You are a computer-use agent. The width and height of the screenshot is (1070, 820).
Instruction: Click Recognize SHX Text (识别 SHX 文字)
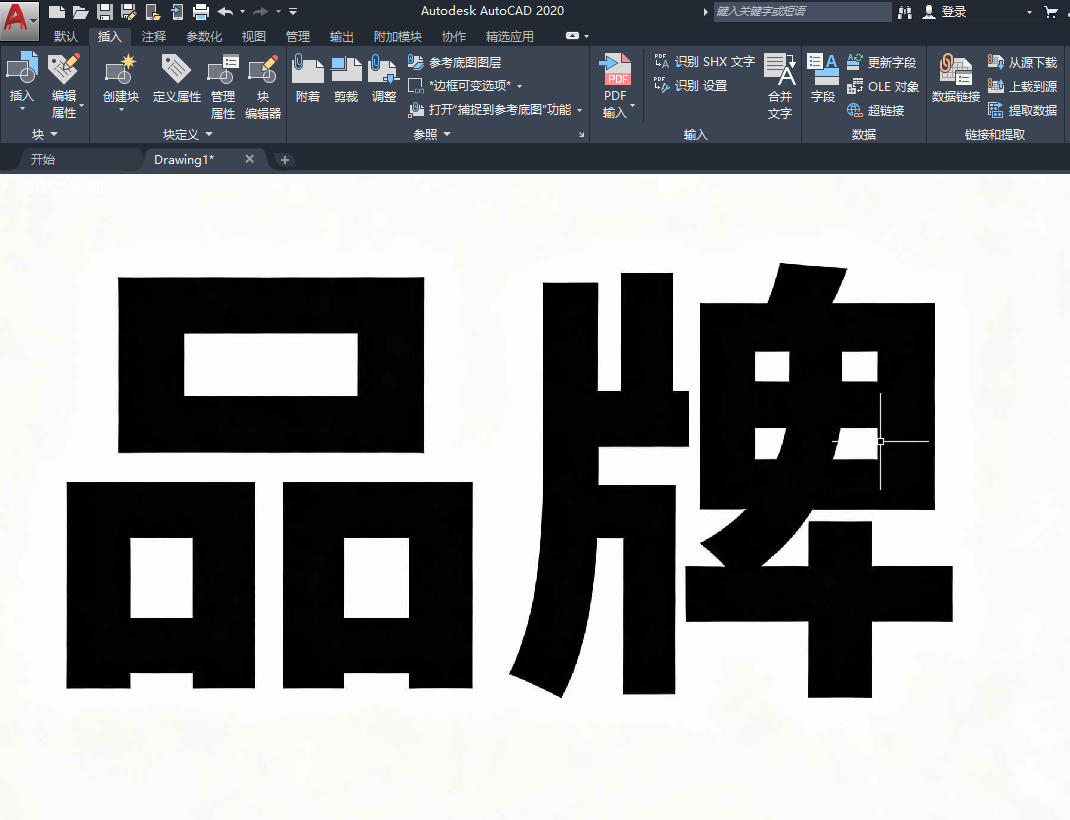pyautogui.click(x=704, y=61)
